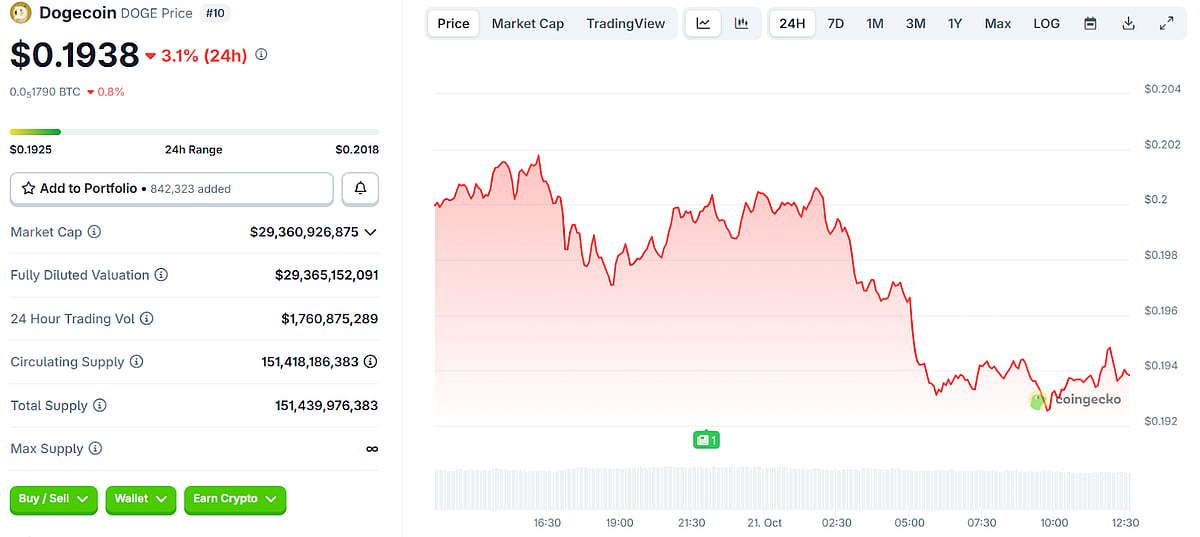Click the $29,365,152,091 valuation value

pyautogui.click(x=327, y=275)
